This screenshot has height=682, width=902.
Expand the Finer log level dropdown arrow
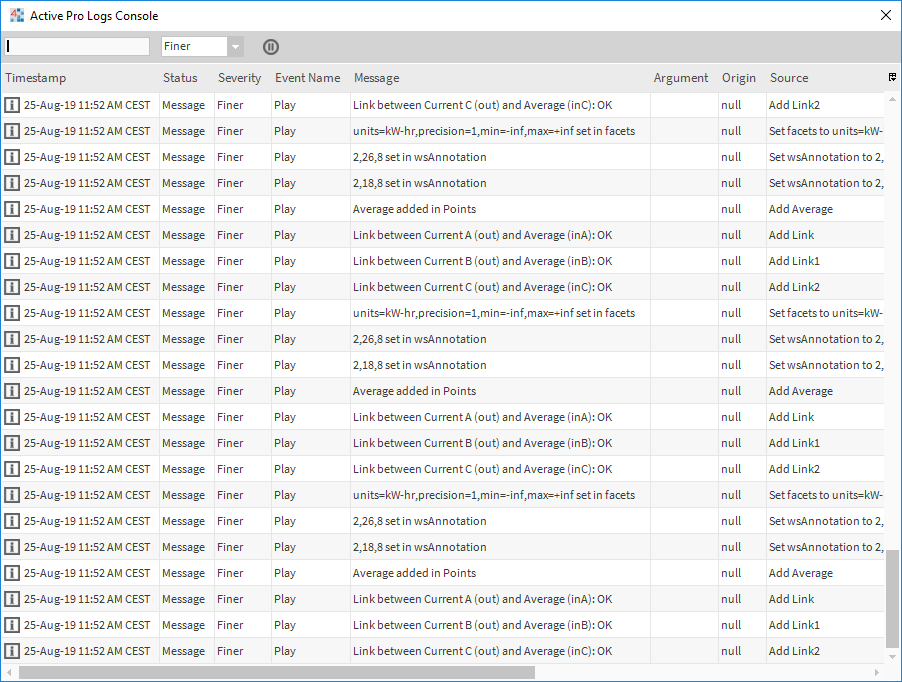tap(235, 47)
